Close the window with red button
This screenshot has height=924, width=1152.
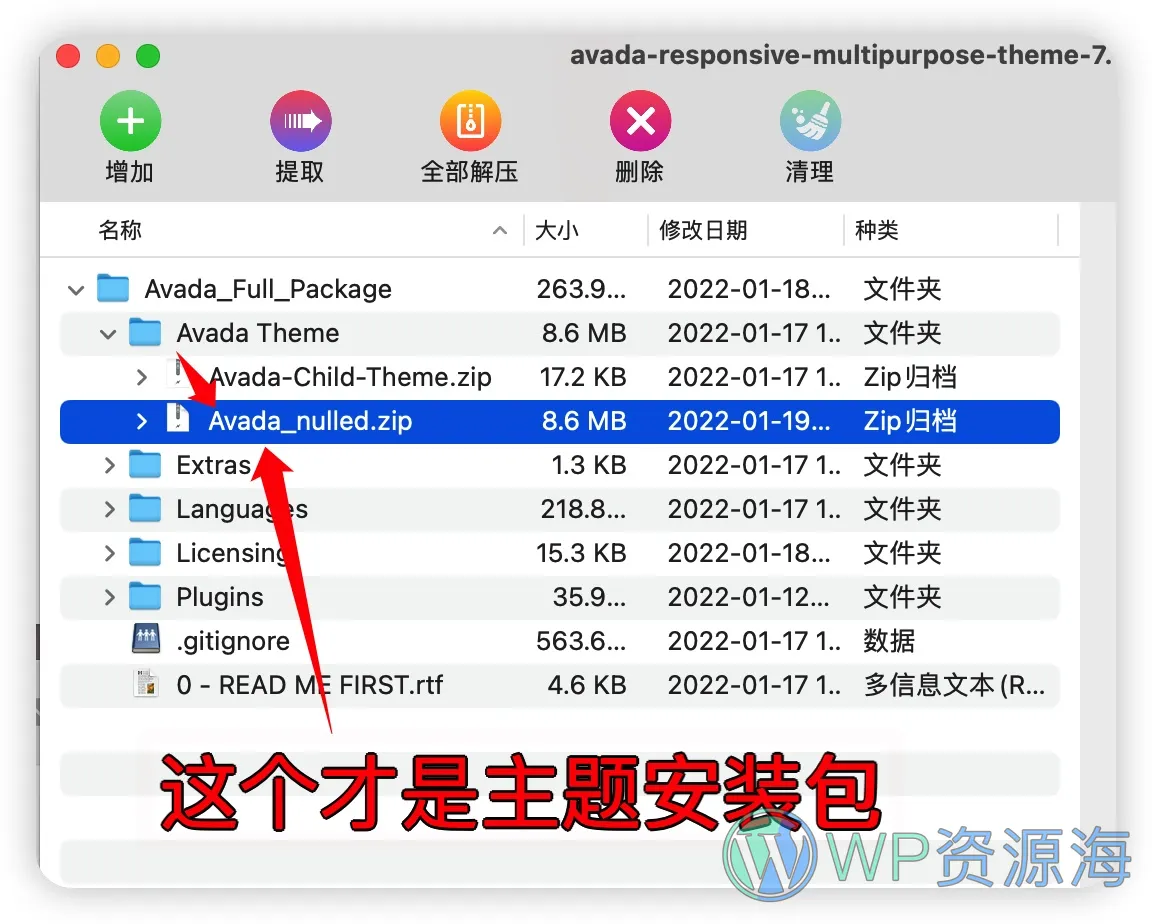tap(68, 56)
